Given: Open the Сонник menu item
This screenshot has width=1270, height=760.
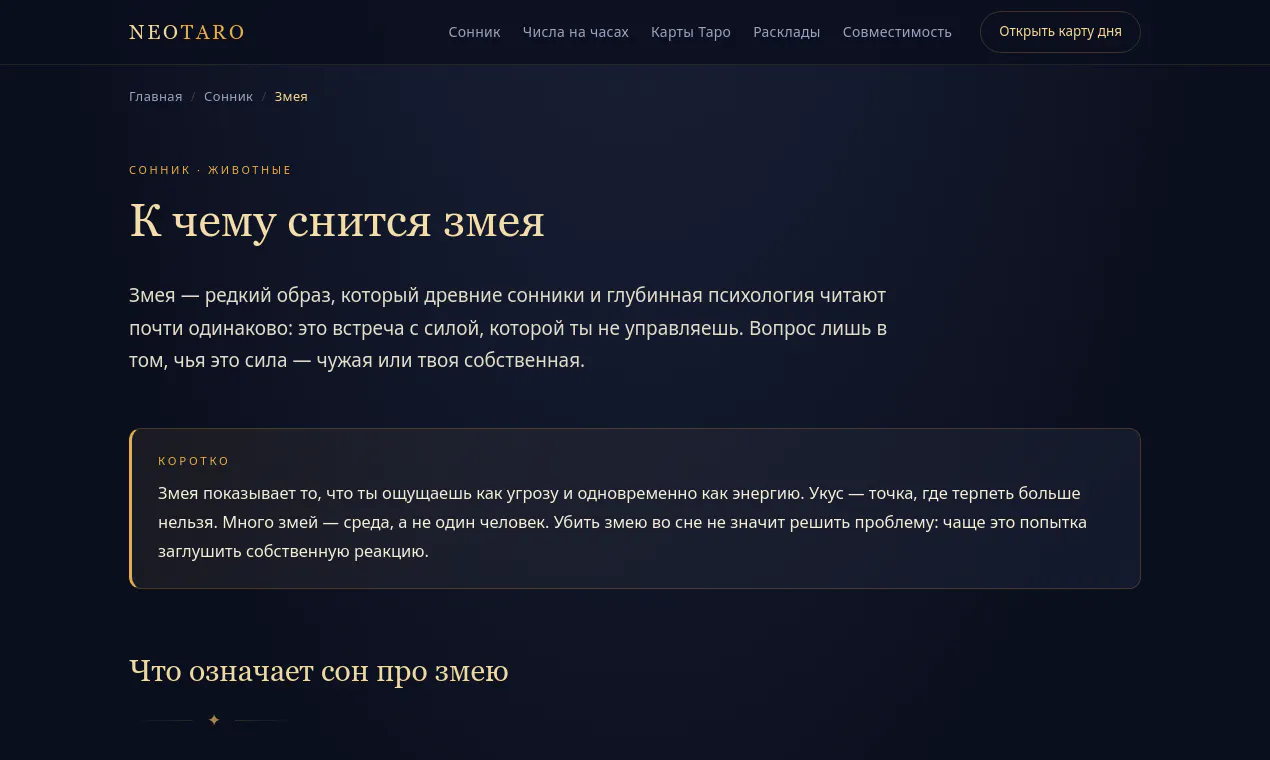Looking at the screenshot, I should tap(474, 32).
